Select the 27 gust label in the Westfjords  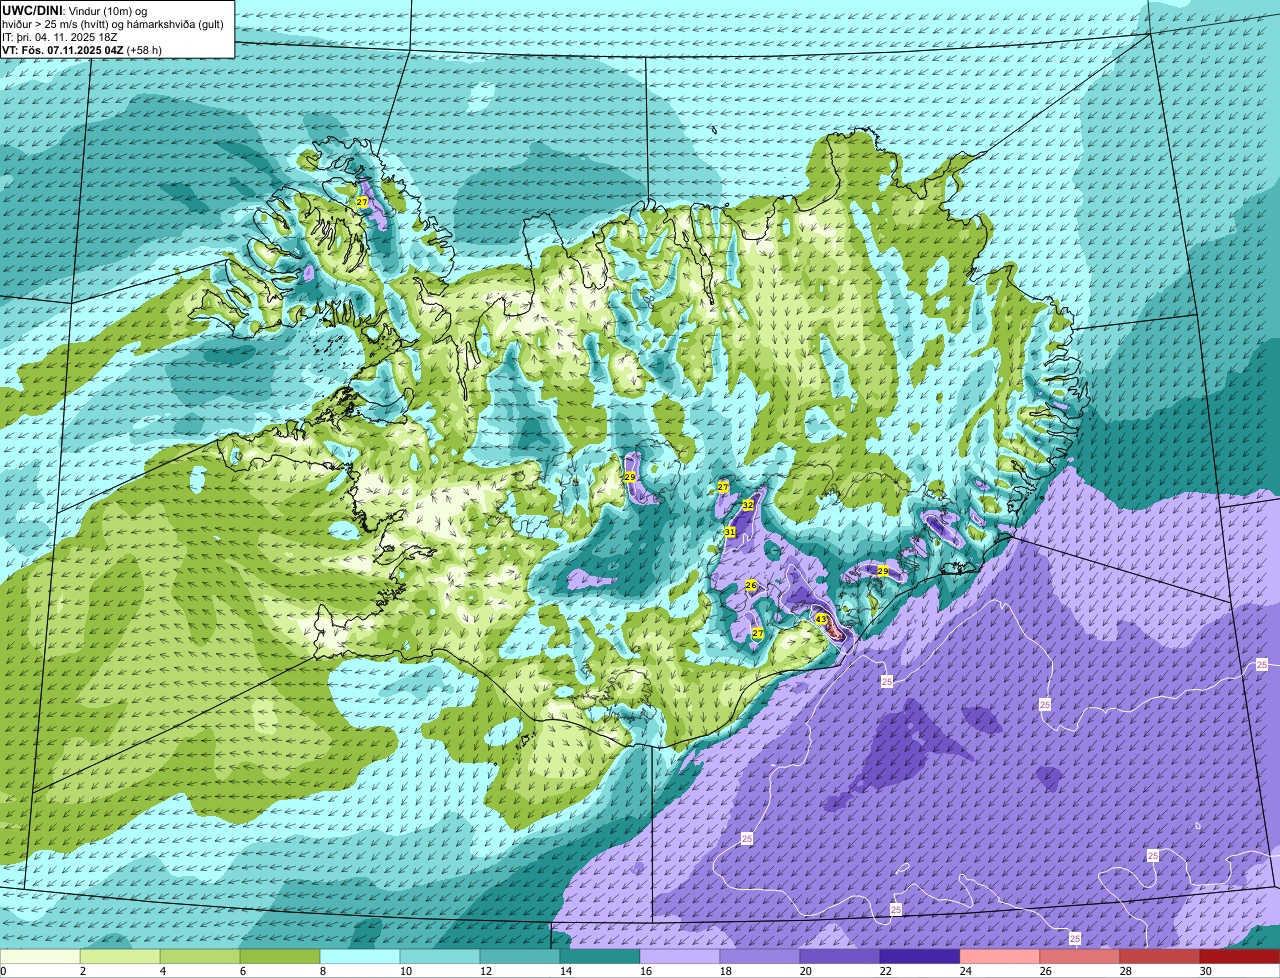point(362,202)
